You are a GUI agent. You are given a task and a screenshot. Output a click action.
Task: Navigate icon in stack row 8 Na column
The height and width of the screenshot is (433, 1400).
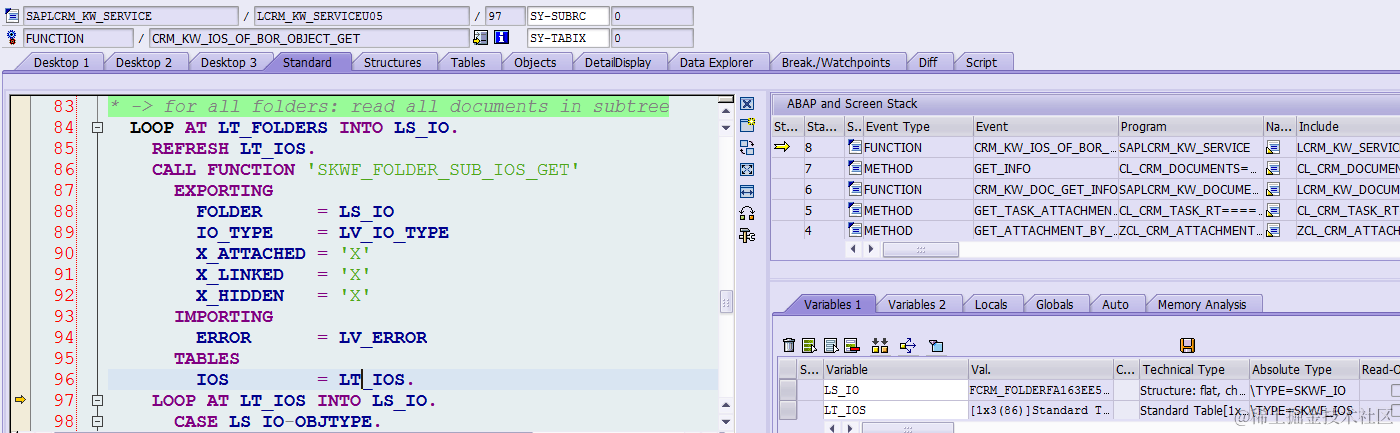click(x=1273, y=147)
